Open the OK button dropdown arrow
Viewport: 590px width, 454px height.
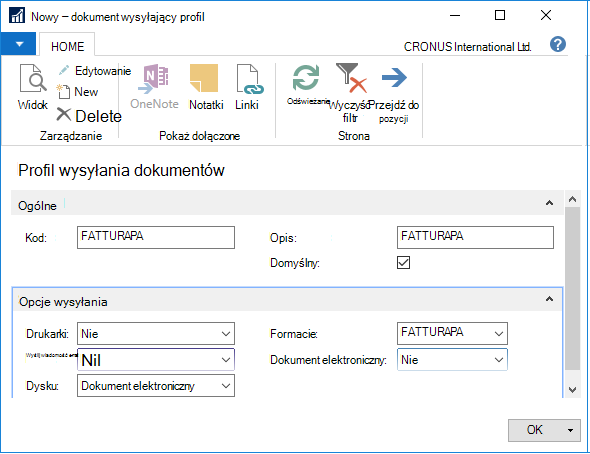coord(570,430)
